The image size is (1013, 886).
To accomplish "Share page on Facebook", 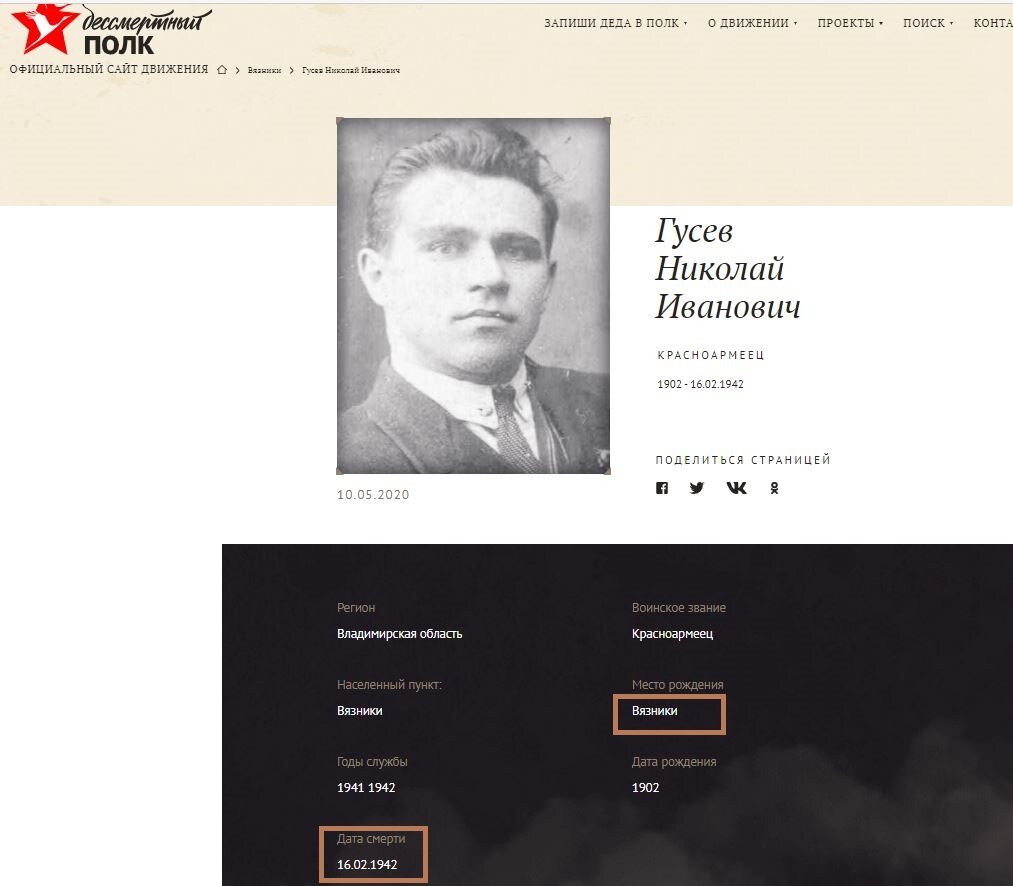I will [x=662, y=488].
